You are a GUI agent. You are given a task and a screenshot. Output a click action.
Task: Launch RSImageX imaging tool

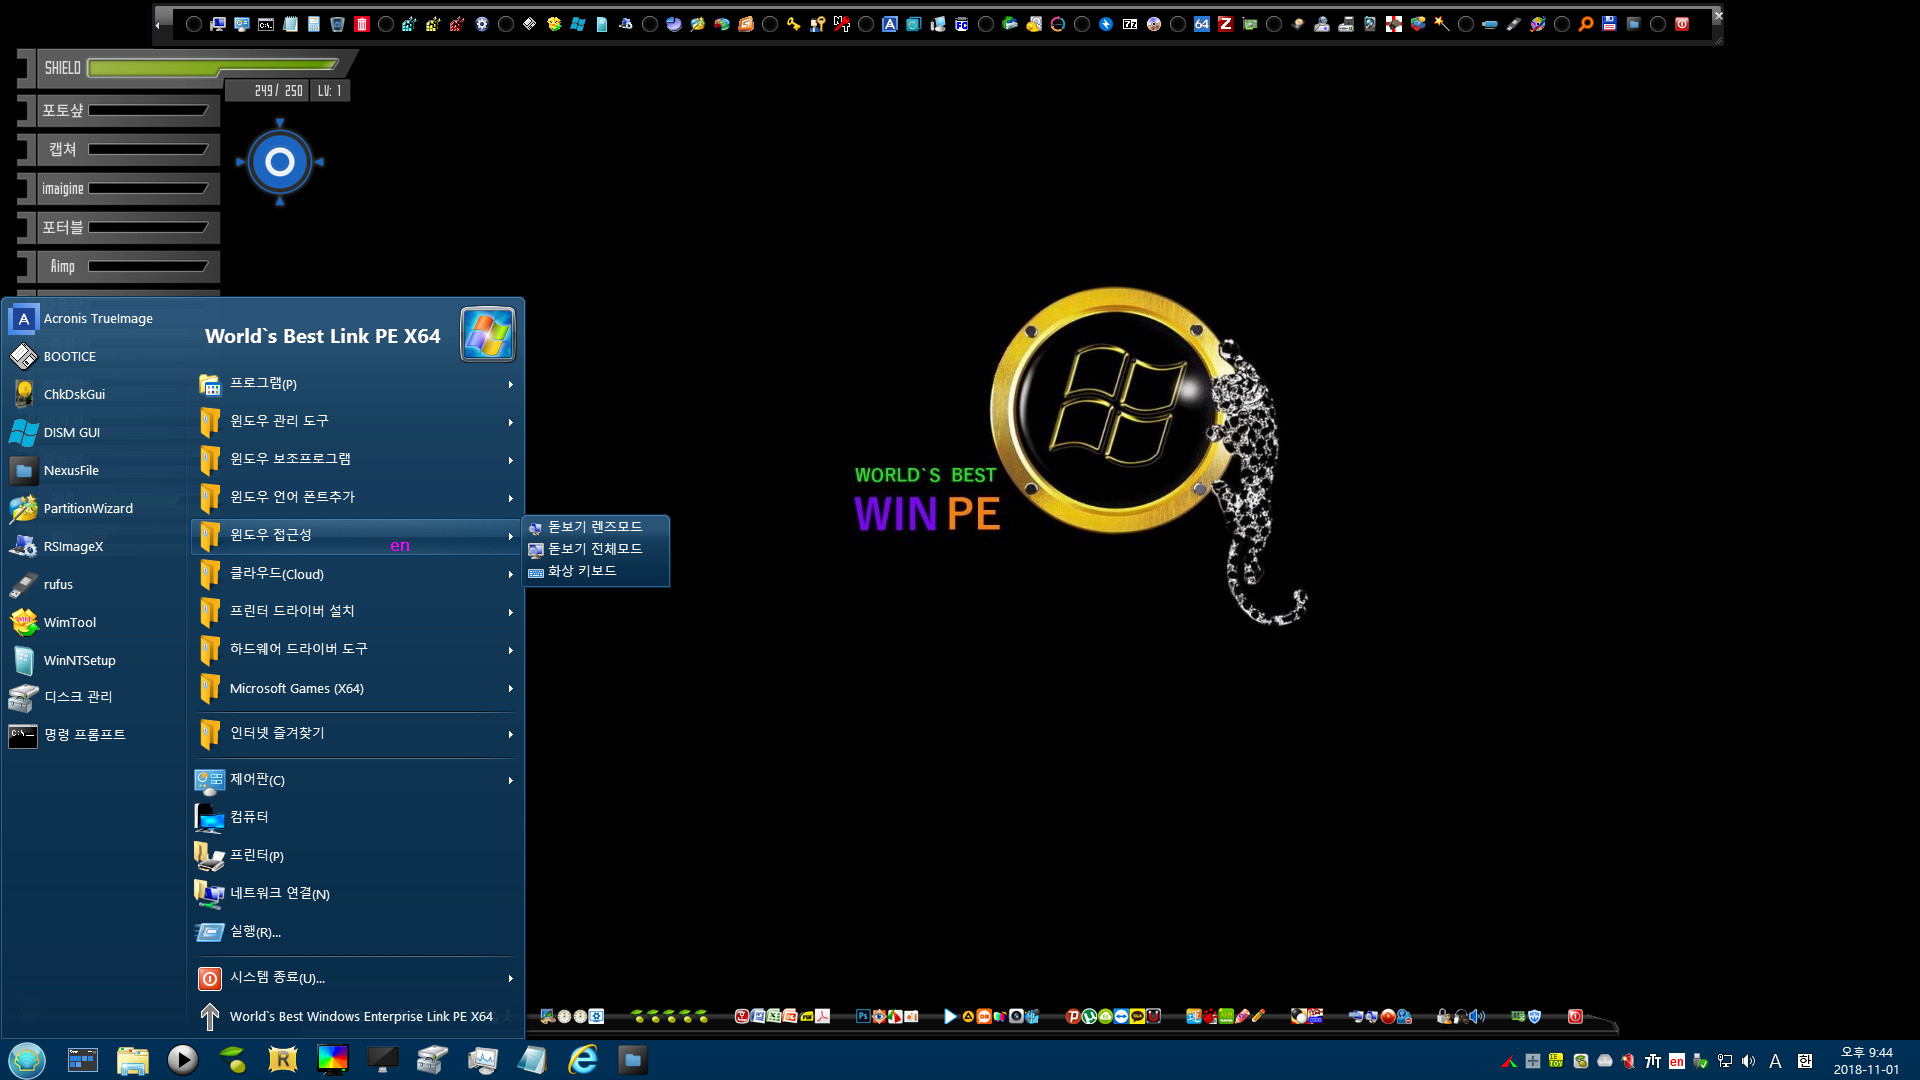95,546
